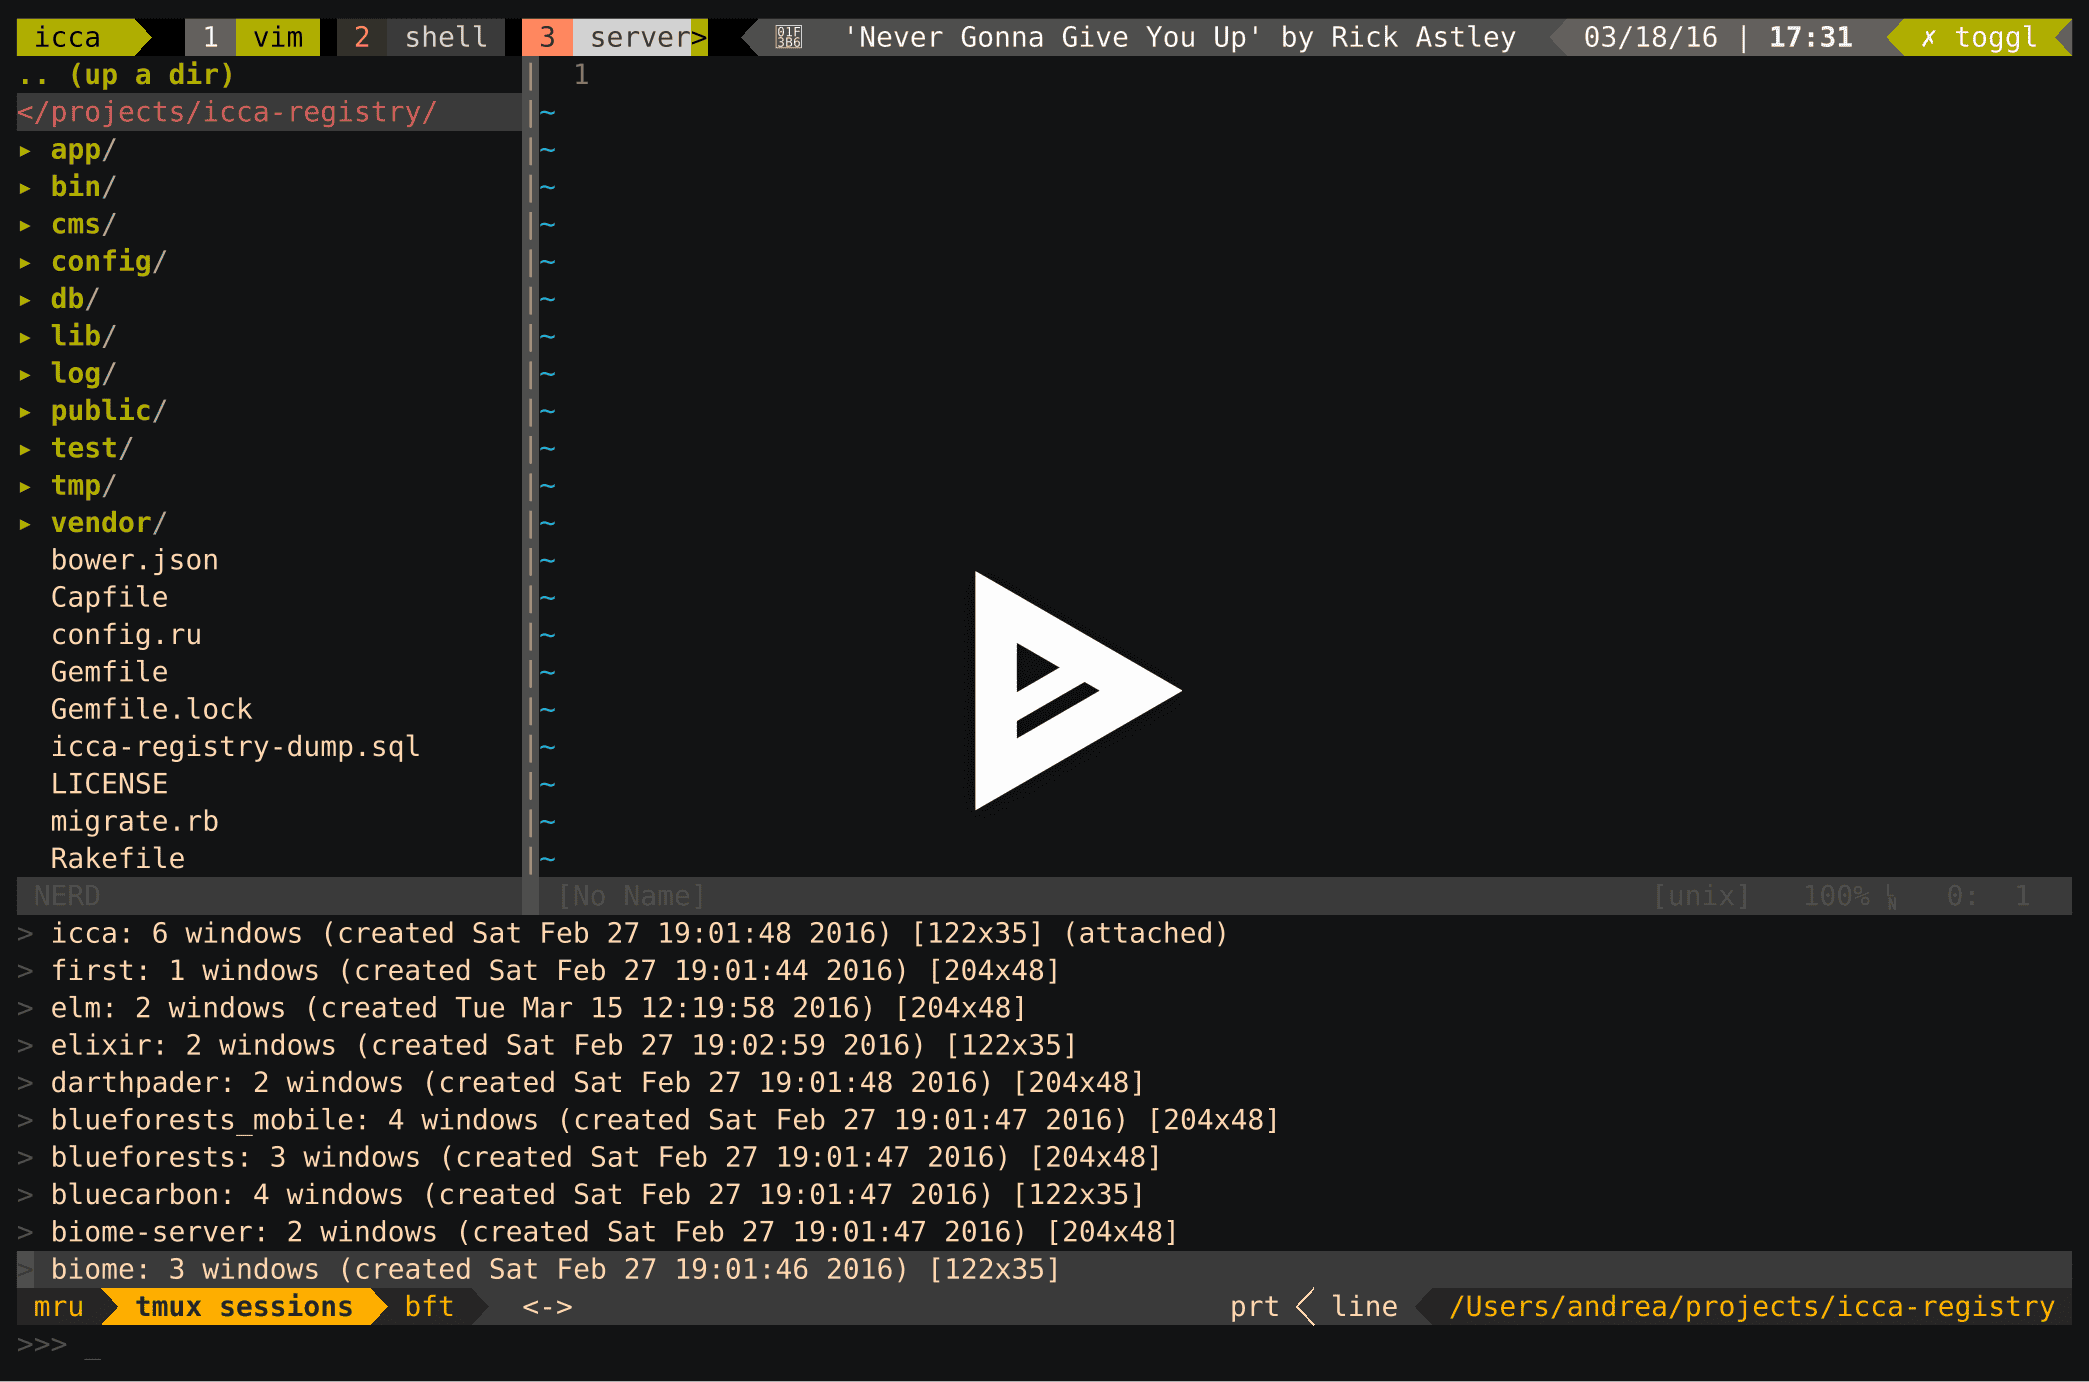Open bower.json file
Screen dimensions: 2089x1382
(134, 560)
